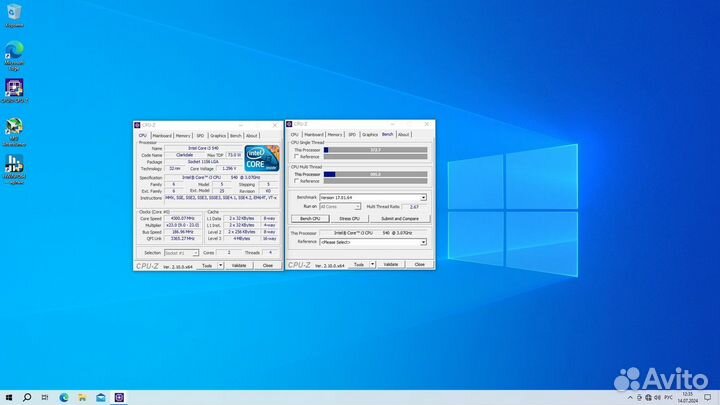Click the safely remove hardware tray icon
Screen dimensions: 720x405
(639, 398)
